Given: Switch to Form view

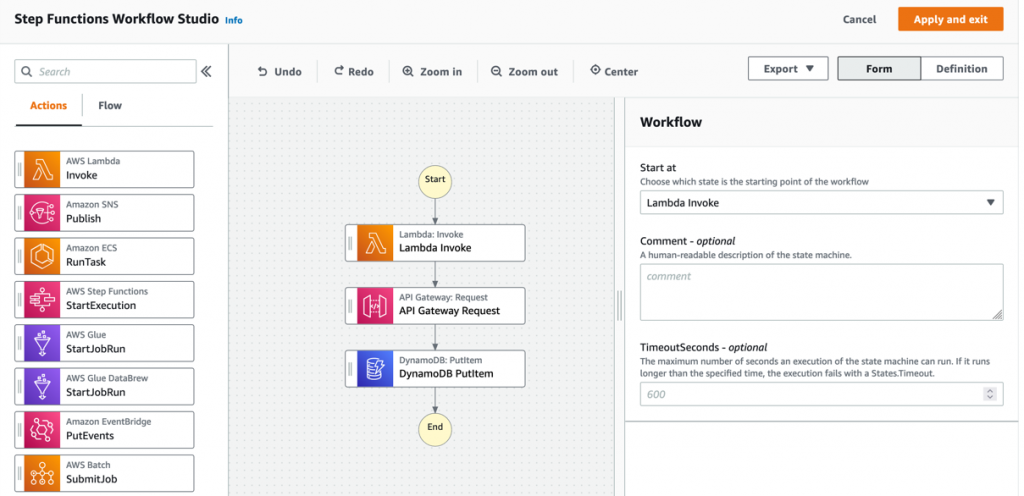Looking at the screenshot, I should pos(879,69).
